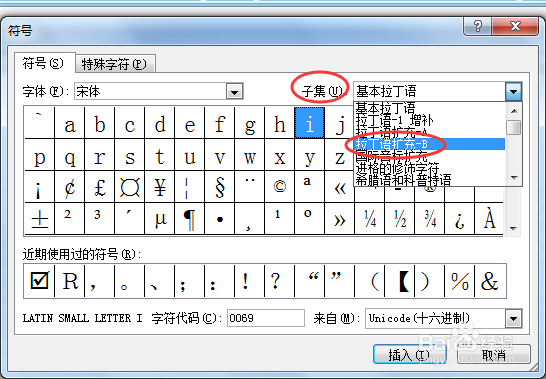Choose the inverted question mark ¿

[x=460, y=219]
